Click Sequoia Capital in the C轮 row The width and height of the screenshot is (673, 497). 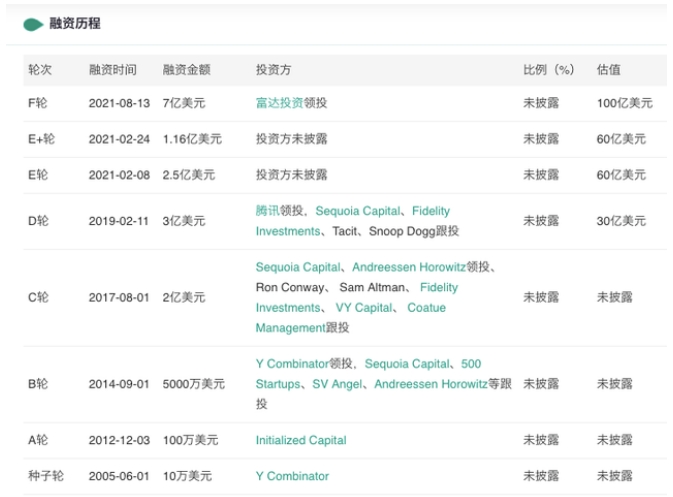pyautogui.click(x=298, y=268)
